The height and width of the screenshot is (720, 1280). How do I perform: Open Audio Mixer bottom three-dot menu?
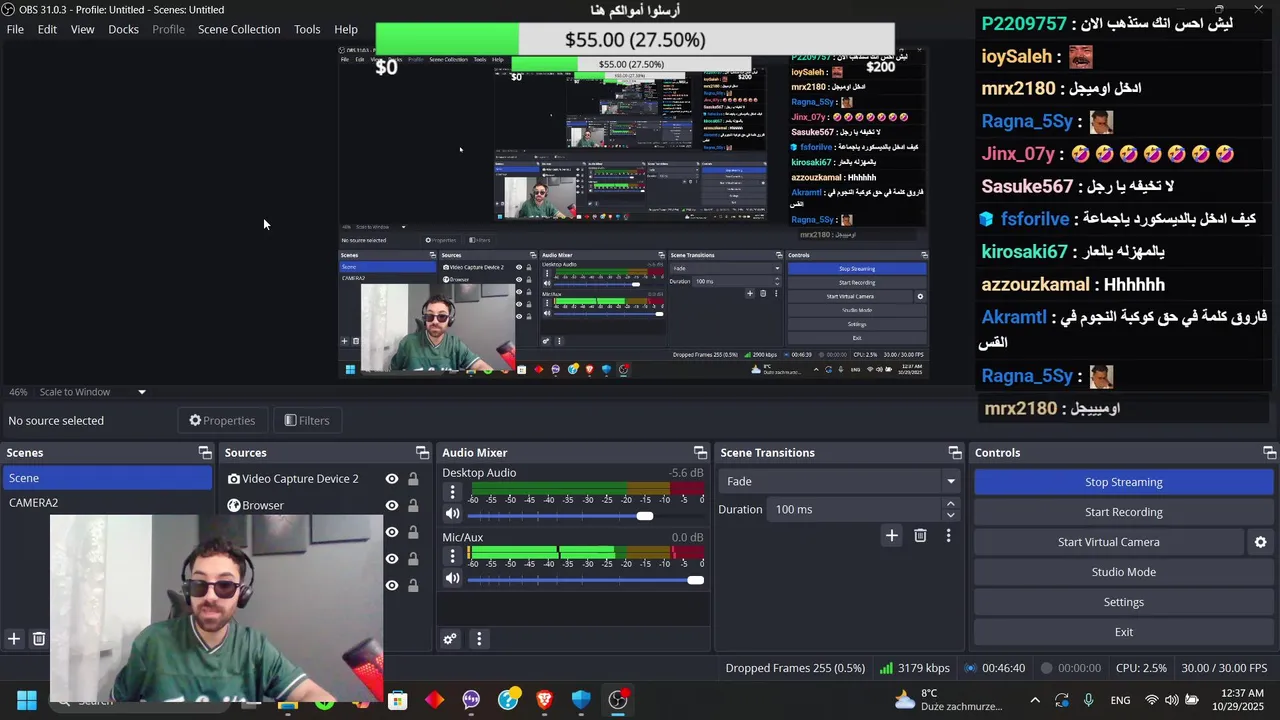(479, 639)
